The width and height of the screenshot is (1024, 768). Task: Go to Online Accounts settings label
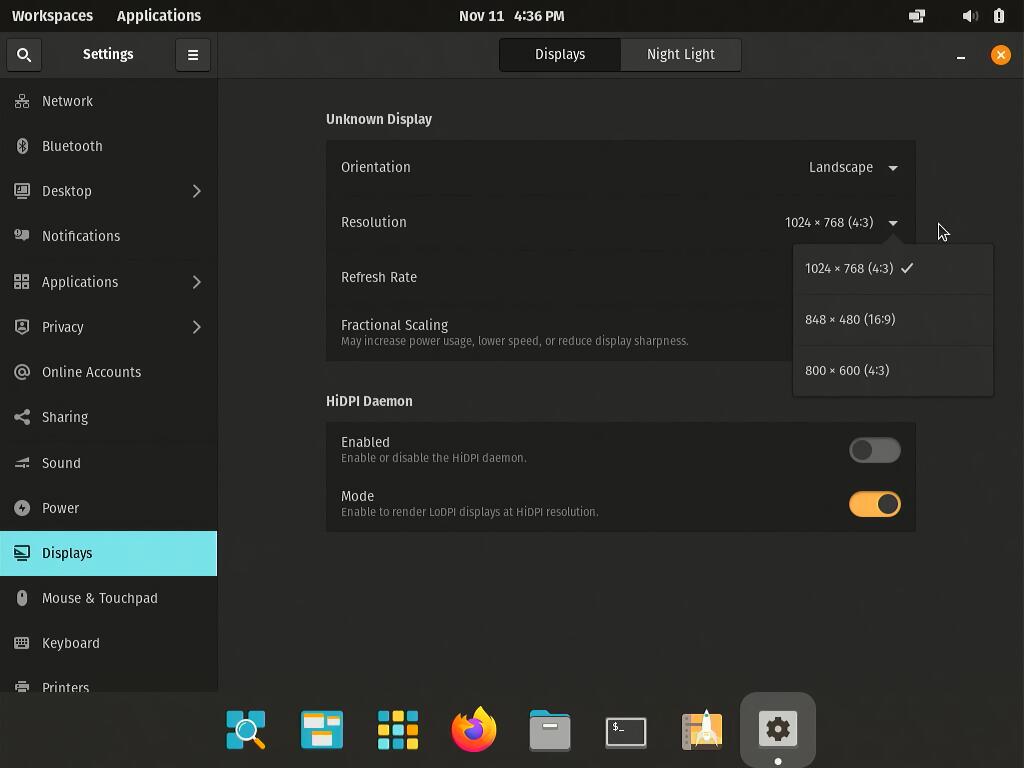click(91, 372)
